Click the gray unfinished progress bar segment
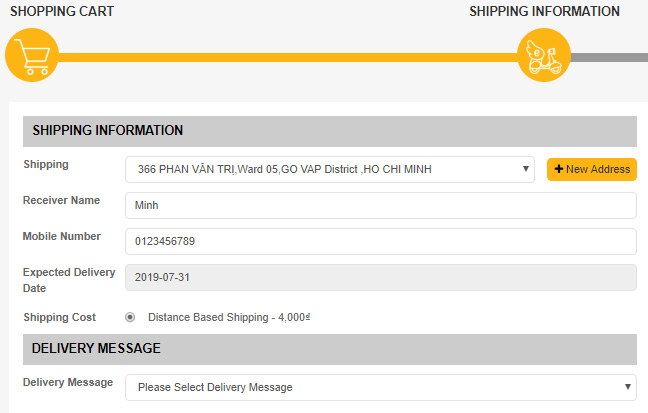 point(609,57)
